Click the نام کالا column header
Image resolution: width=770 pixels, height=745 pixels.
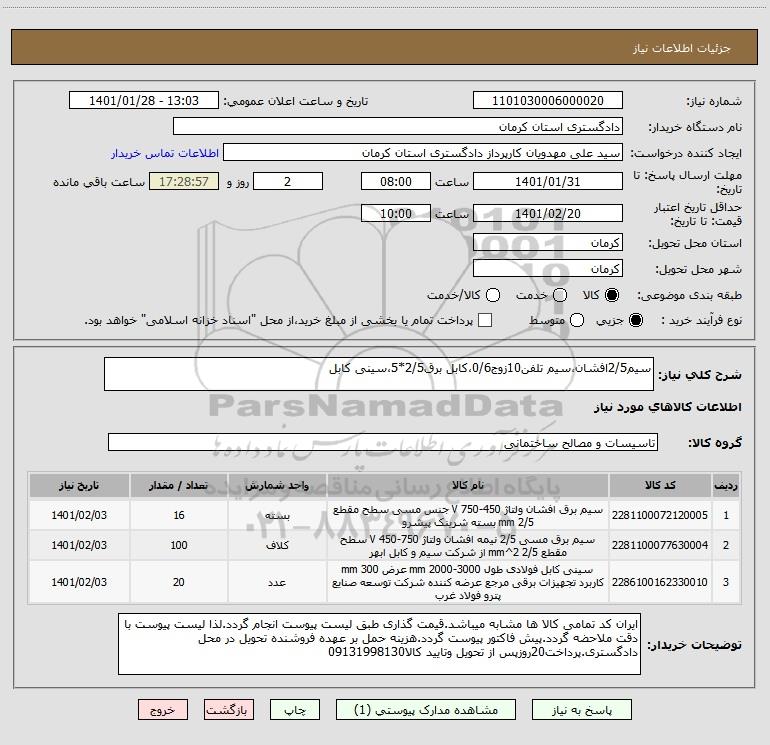(468, 486)
